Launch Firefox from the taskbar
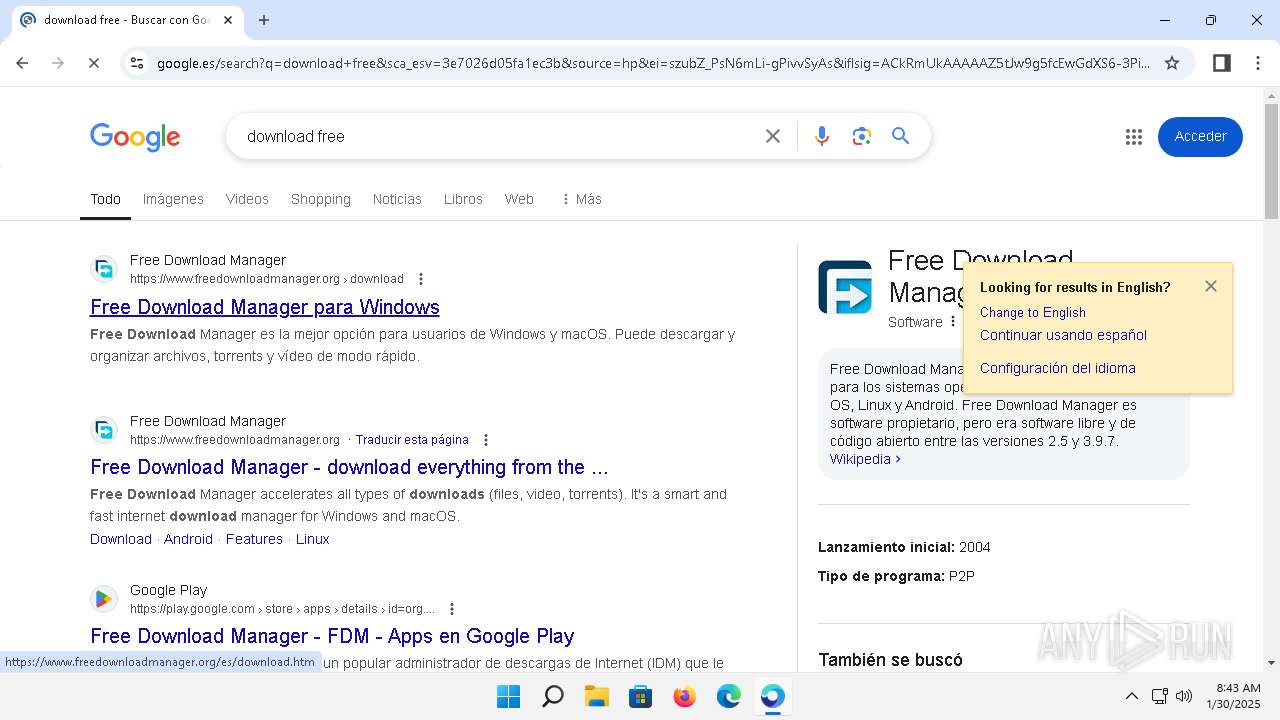Viewport: 1280px width, 720px height. point(684,696)
